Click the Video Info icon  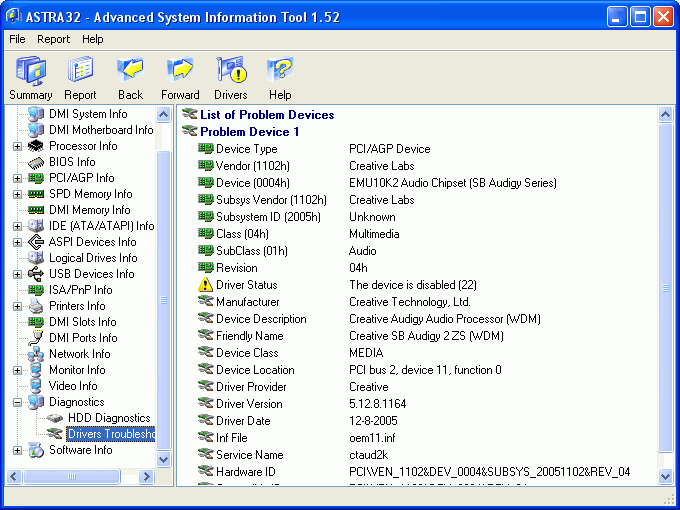36,386
